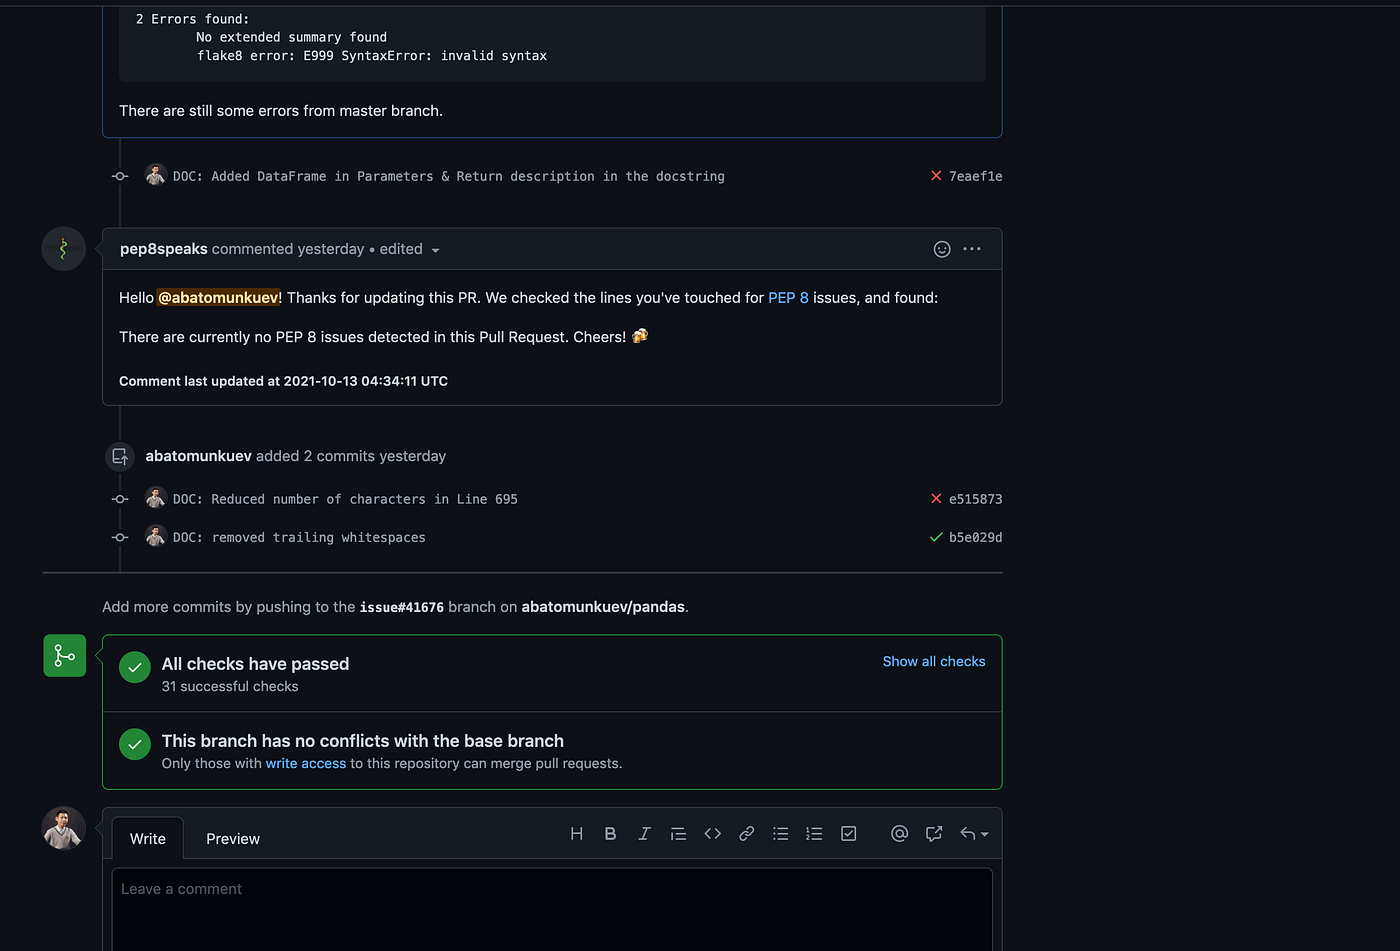Insert a link with the chain icon

coord(747,833)
